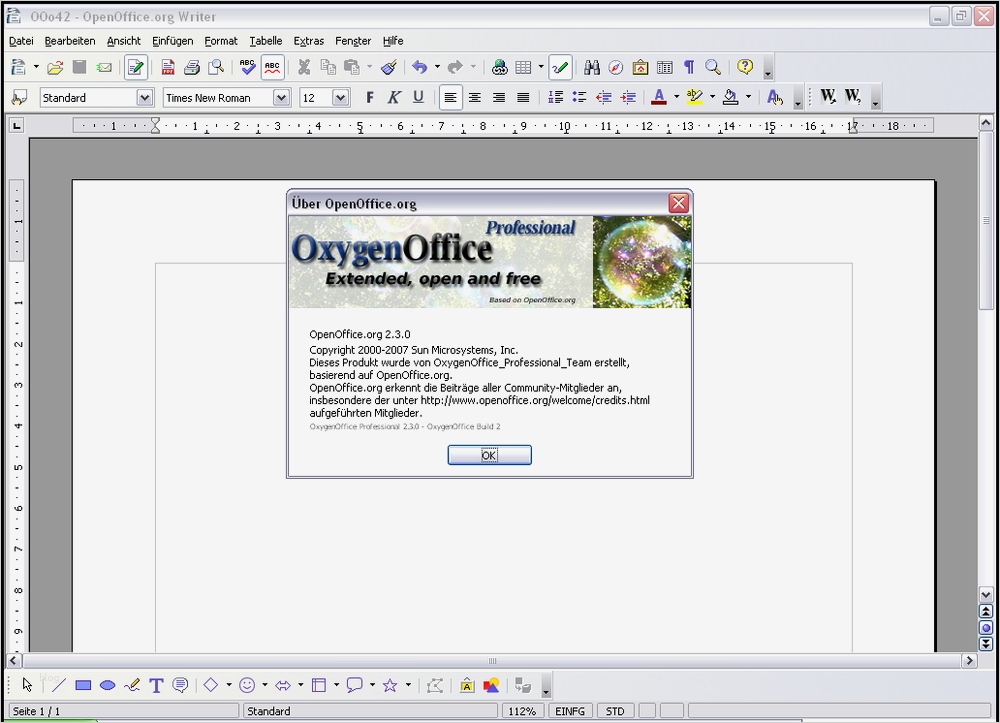1000x723 pixels.
Task: Open the Tabelle menu
Action: tap(265, 41)
